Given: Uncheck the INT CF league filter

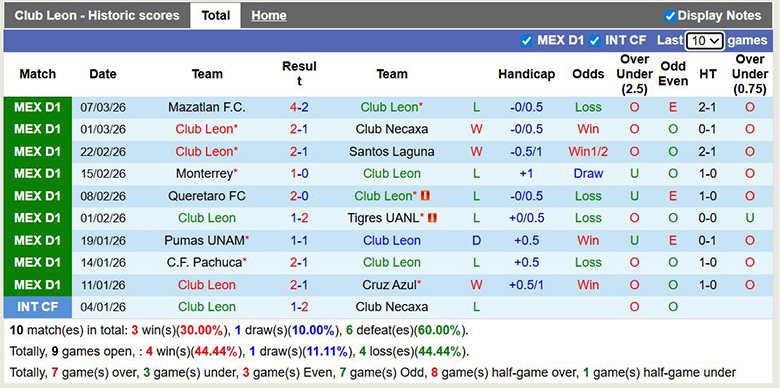Looking at the screenshot, I should point(594,41).
